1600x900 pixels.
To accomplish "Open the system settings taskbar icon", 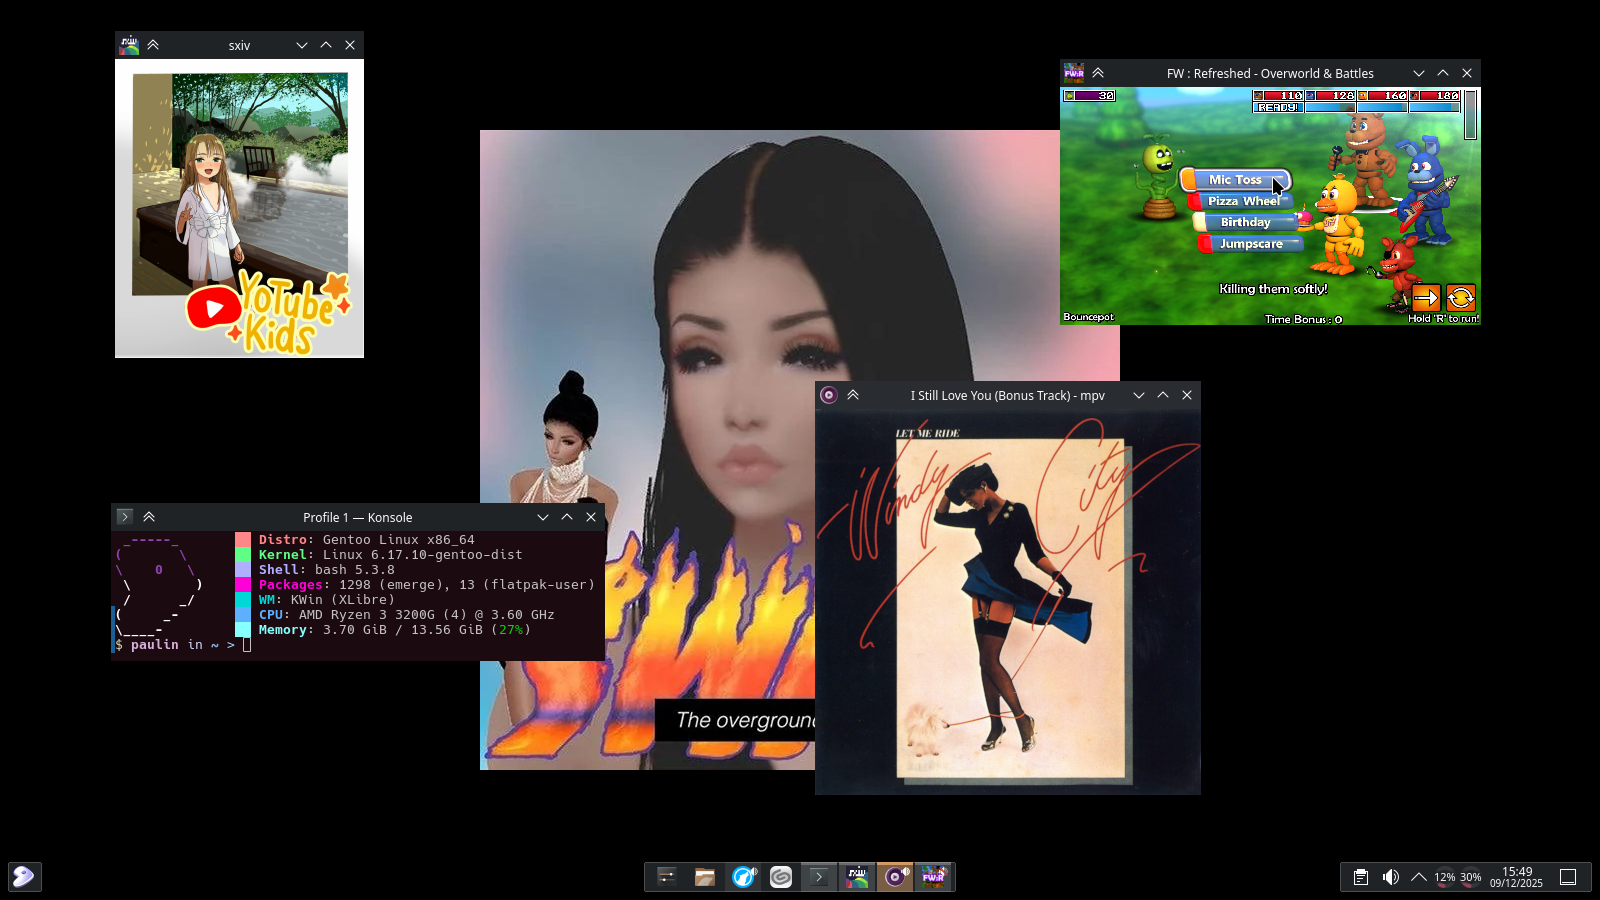I will click(x=666, y=877).
